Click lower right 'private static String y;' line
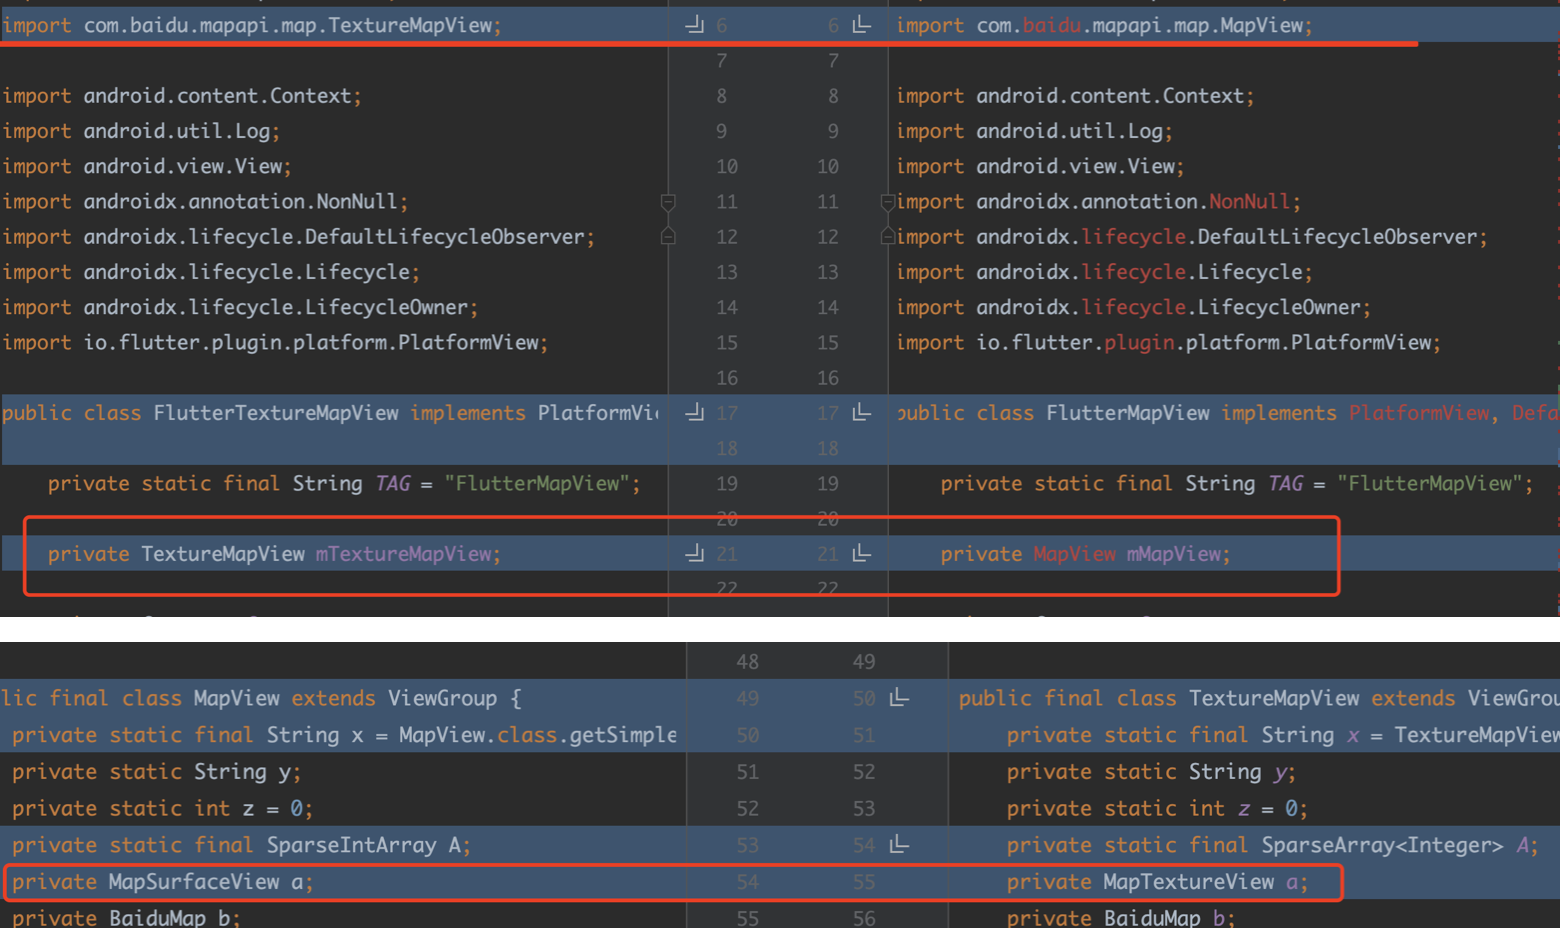 (x=1151, y=772)
